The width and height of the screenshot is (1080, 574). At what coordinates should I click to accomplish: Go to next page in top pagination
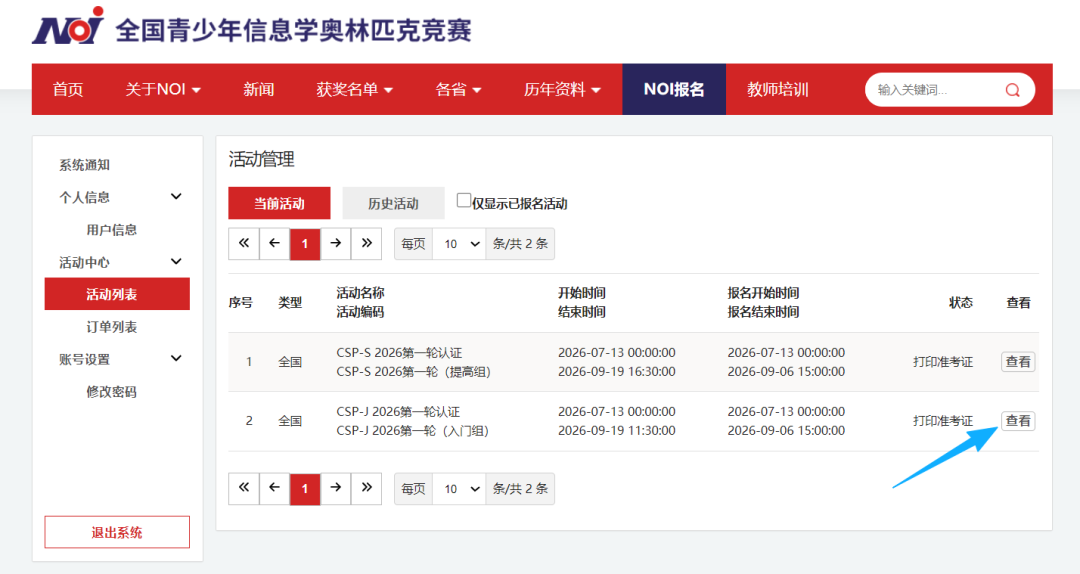point(335,243)
